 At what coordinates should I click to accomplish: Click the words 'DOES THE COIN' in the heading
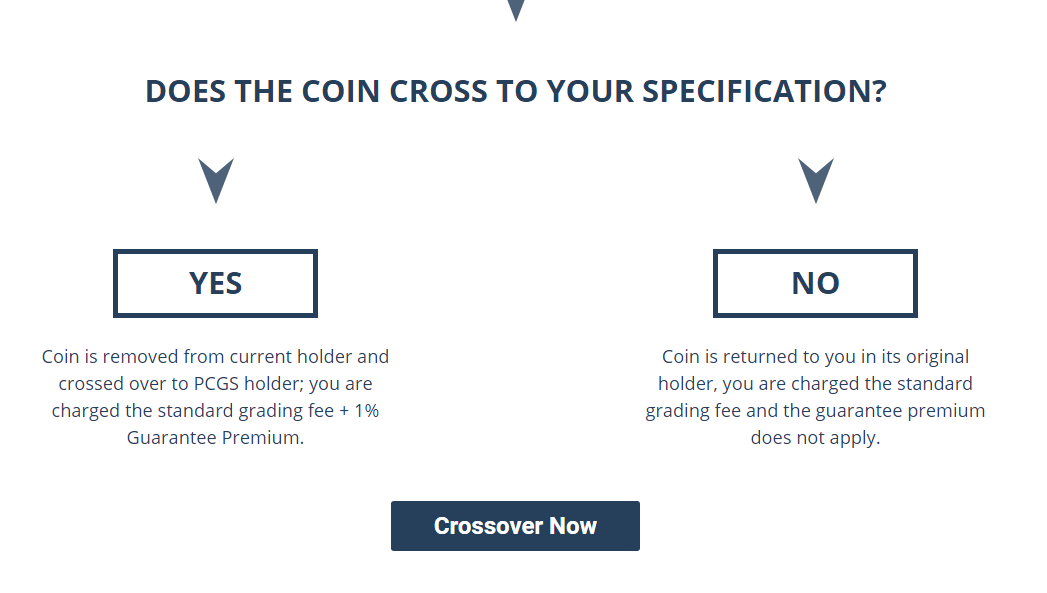pyautogui.click(x=262, y=91)
